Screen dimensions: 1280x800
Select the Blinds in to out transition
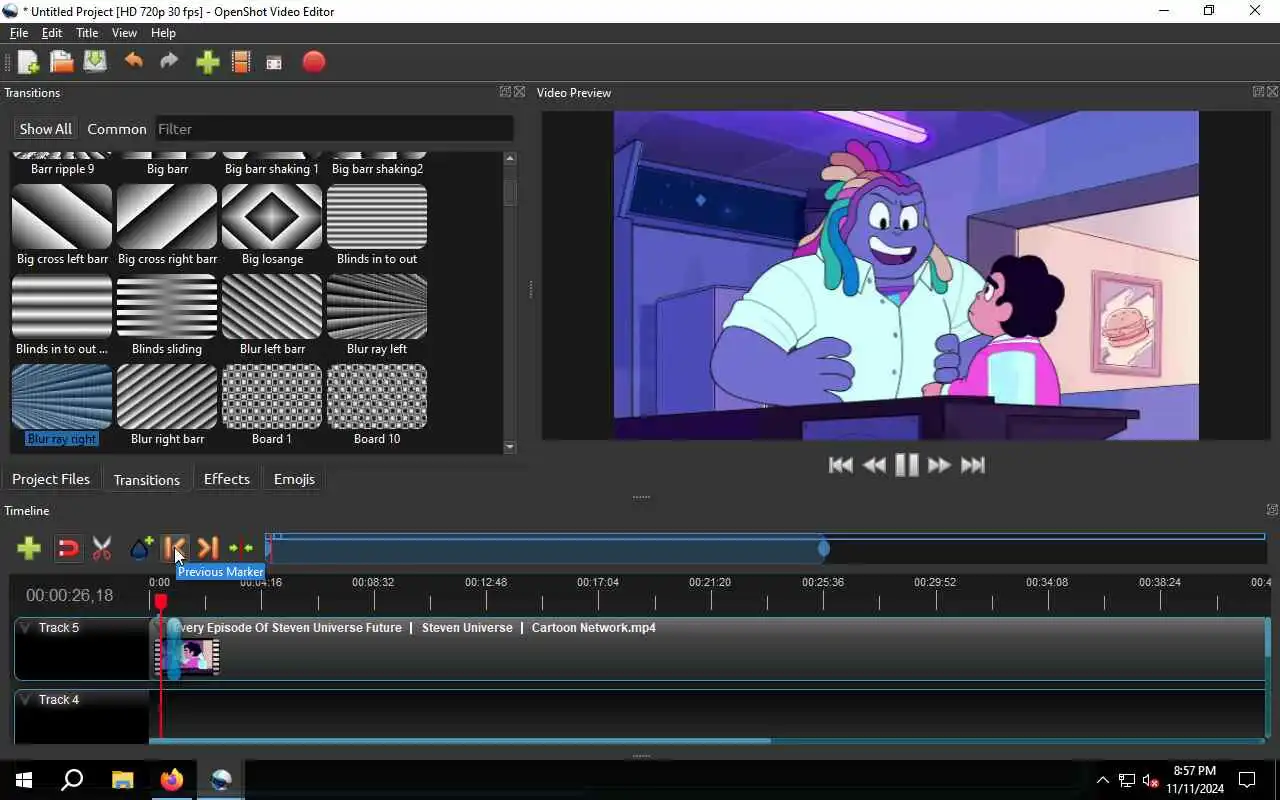coord(377,226)
